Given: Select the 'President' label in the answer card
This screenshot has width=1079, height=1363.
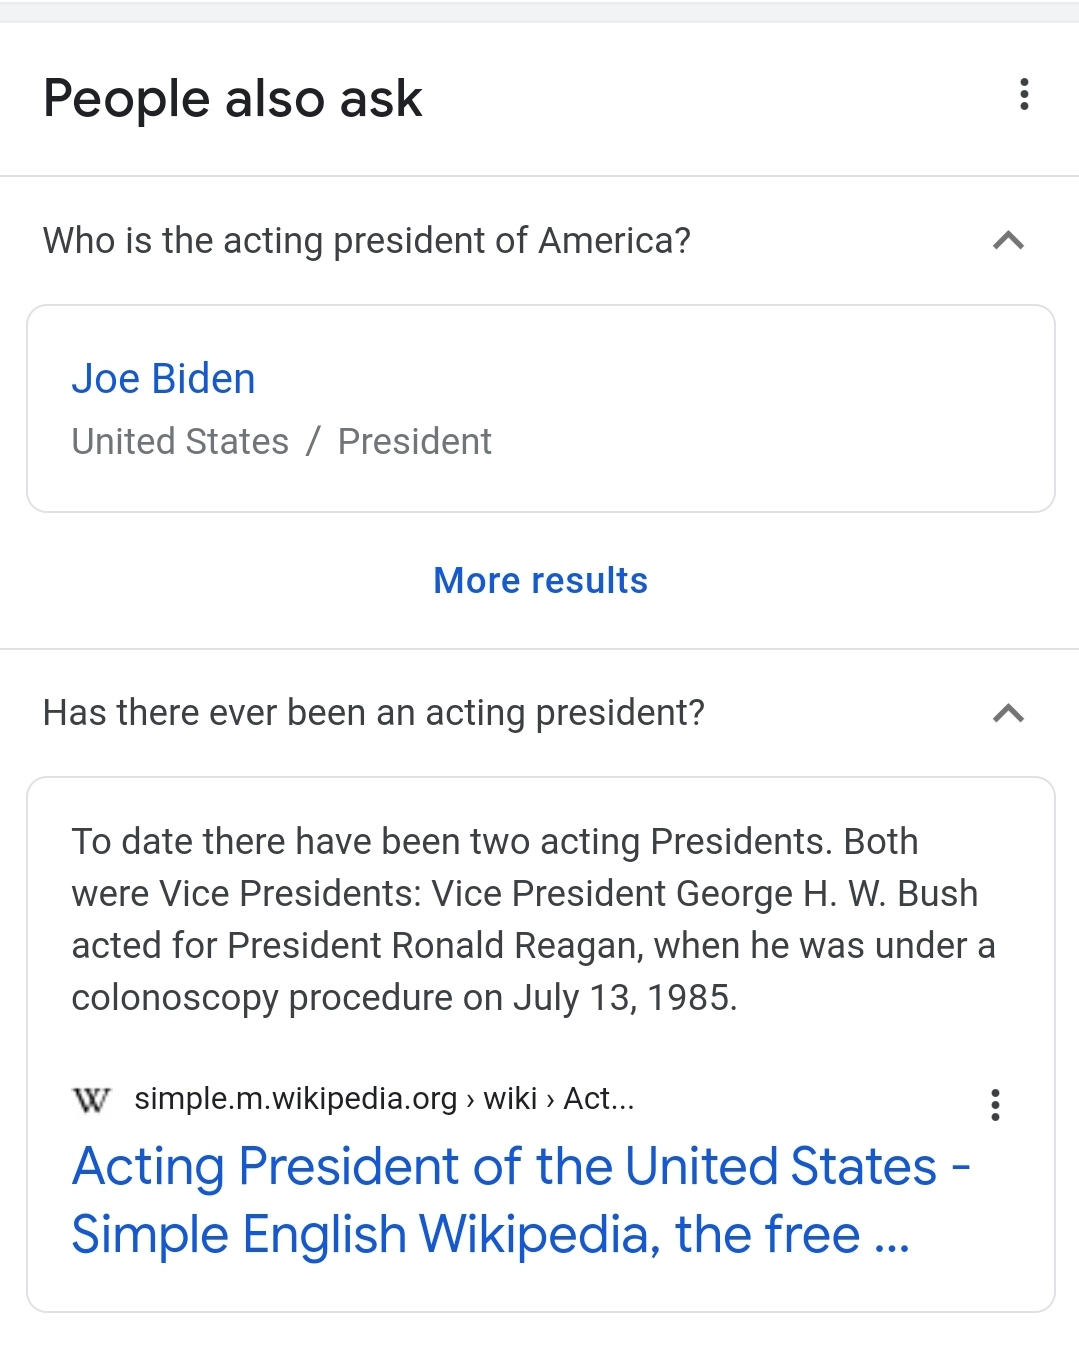Looking at the screenshot, I should point(415,442).
